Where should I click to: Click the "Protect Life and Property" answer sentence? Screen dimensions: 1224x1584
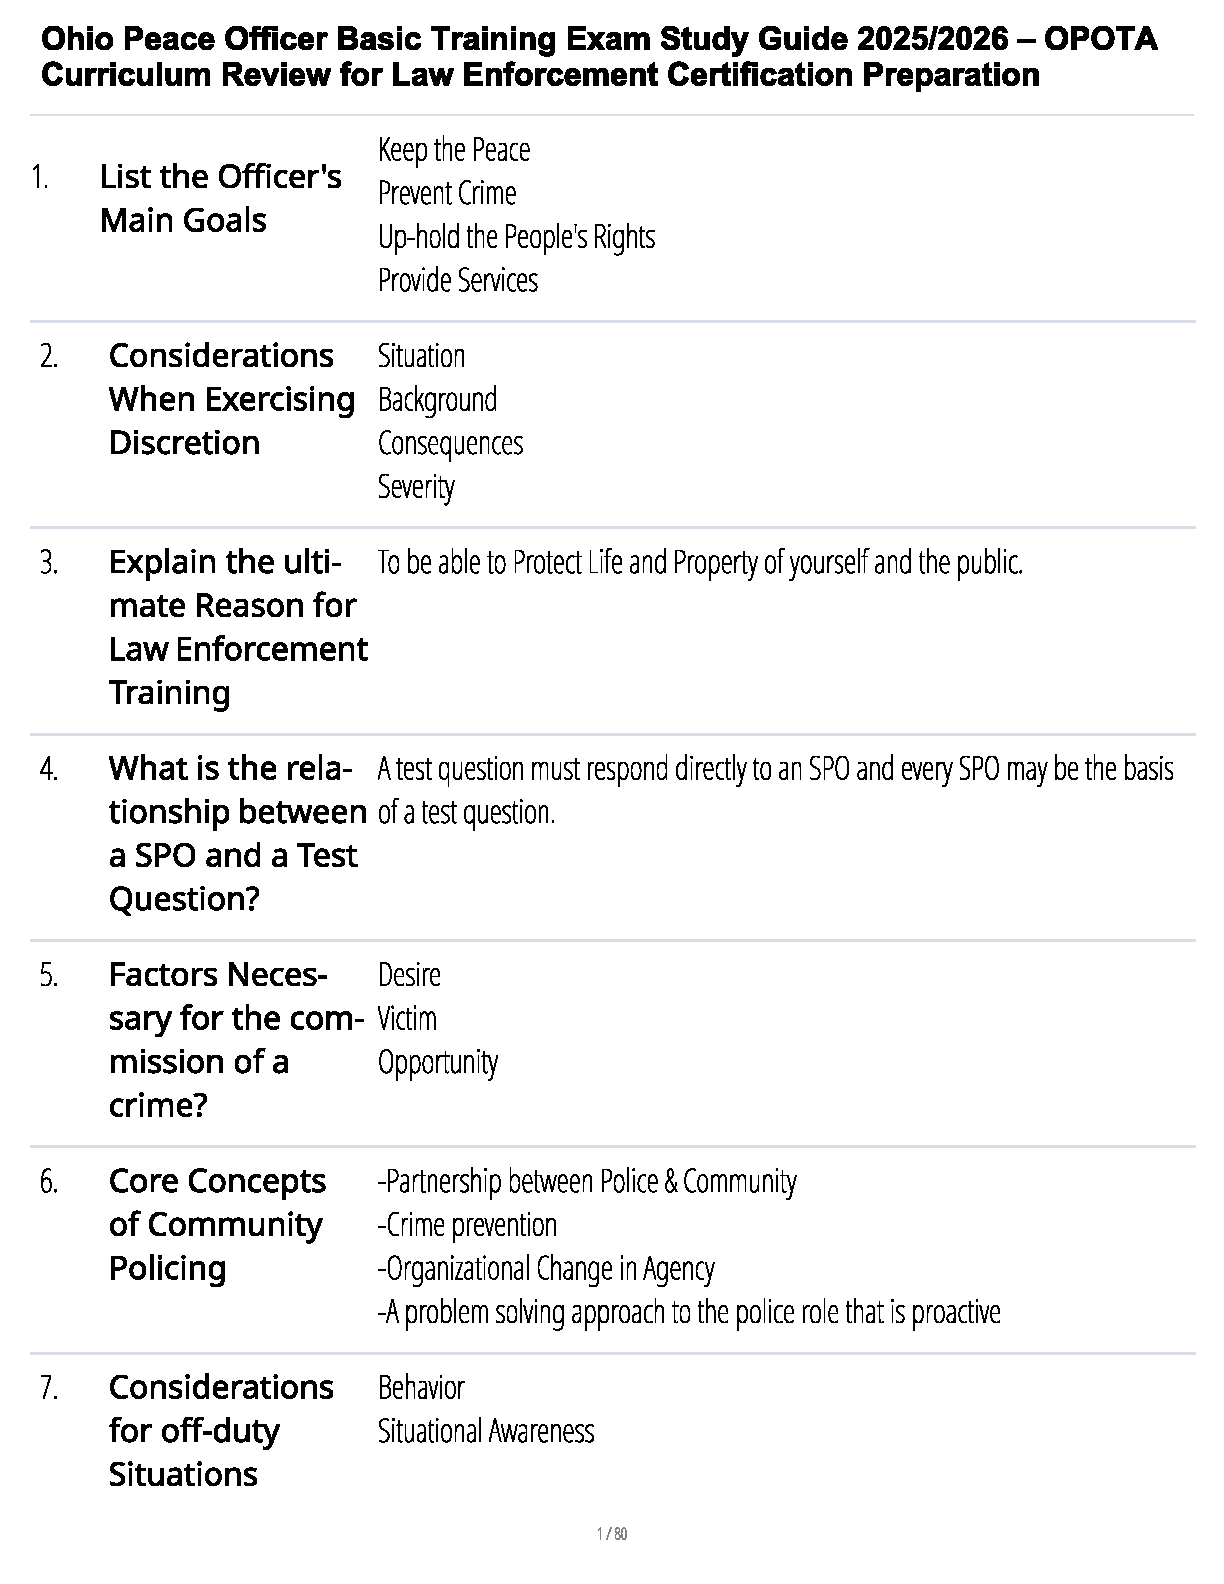(x=700, y=563)
